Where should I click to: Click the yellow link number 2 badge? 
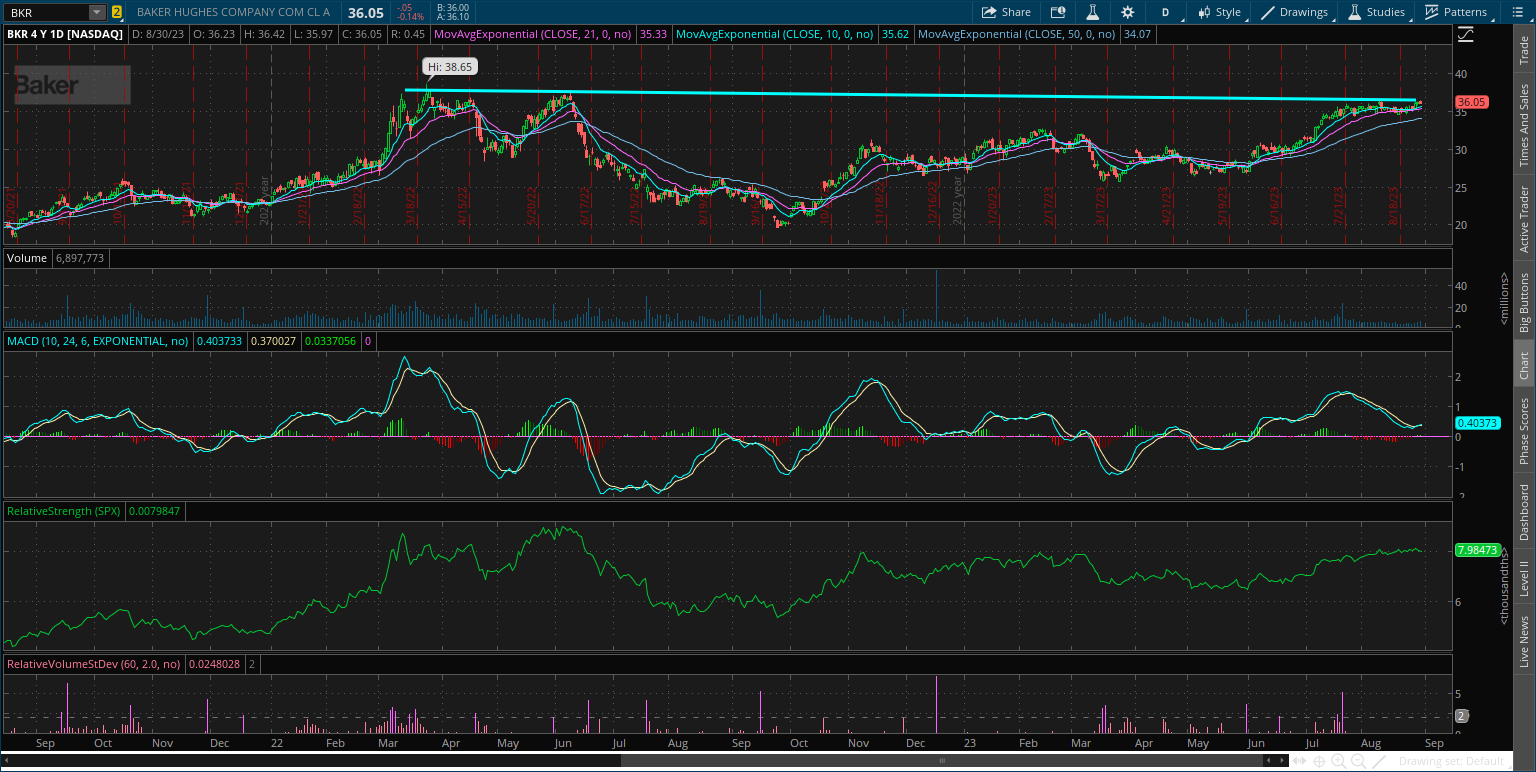[117, 12]
